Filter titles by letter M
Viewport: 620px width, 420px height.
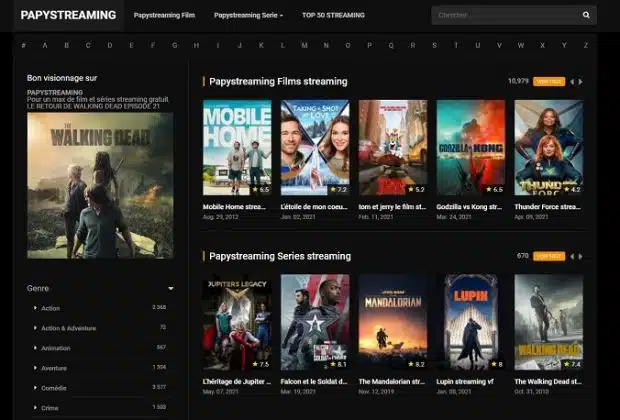coord(304,45)
